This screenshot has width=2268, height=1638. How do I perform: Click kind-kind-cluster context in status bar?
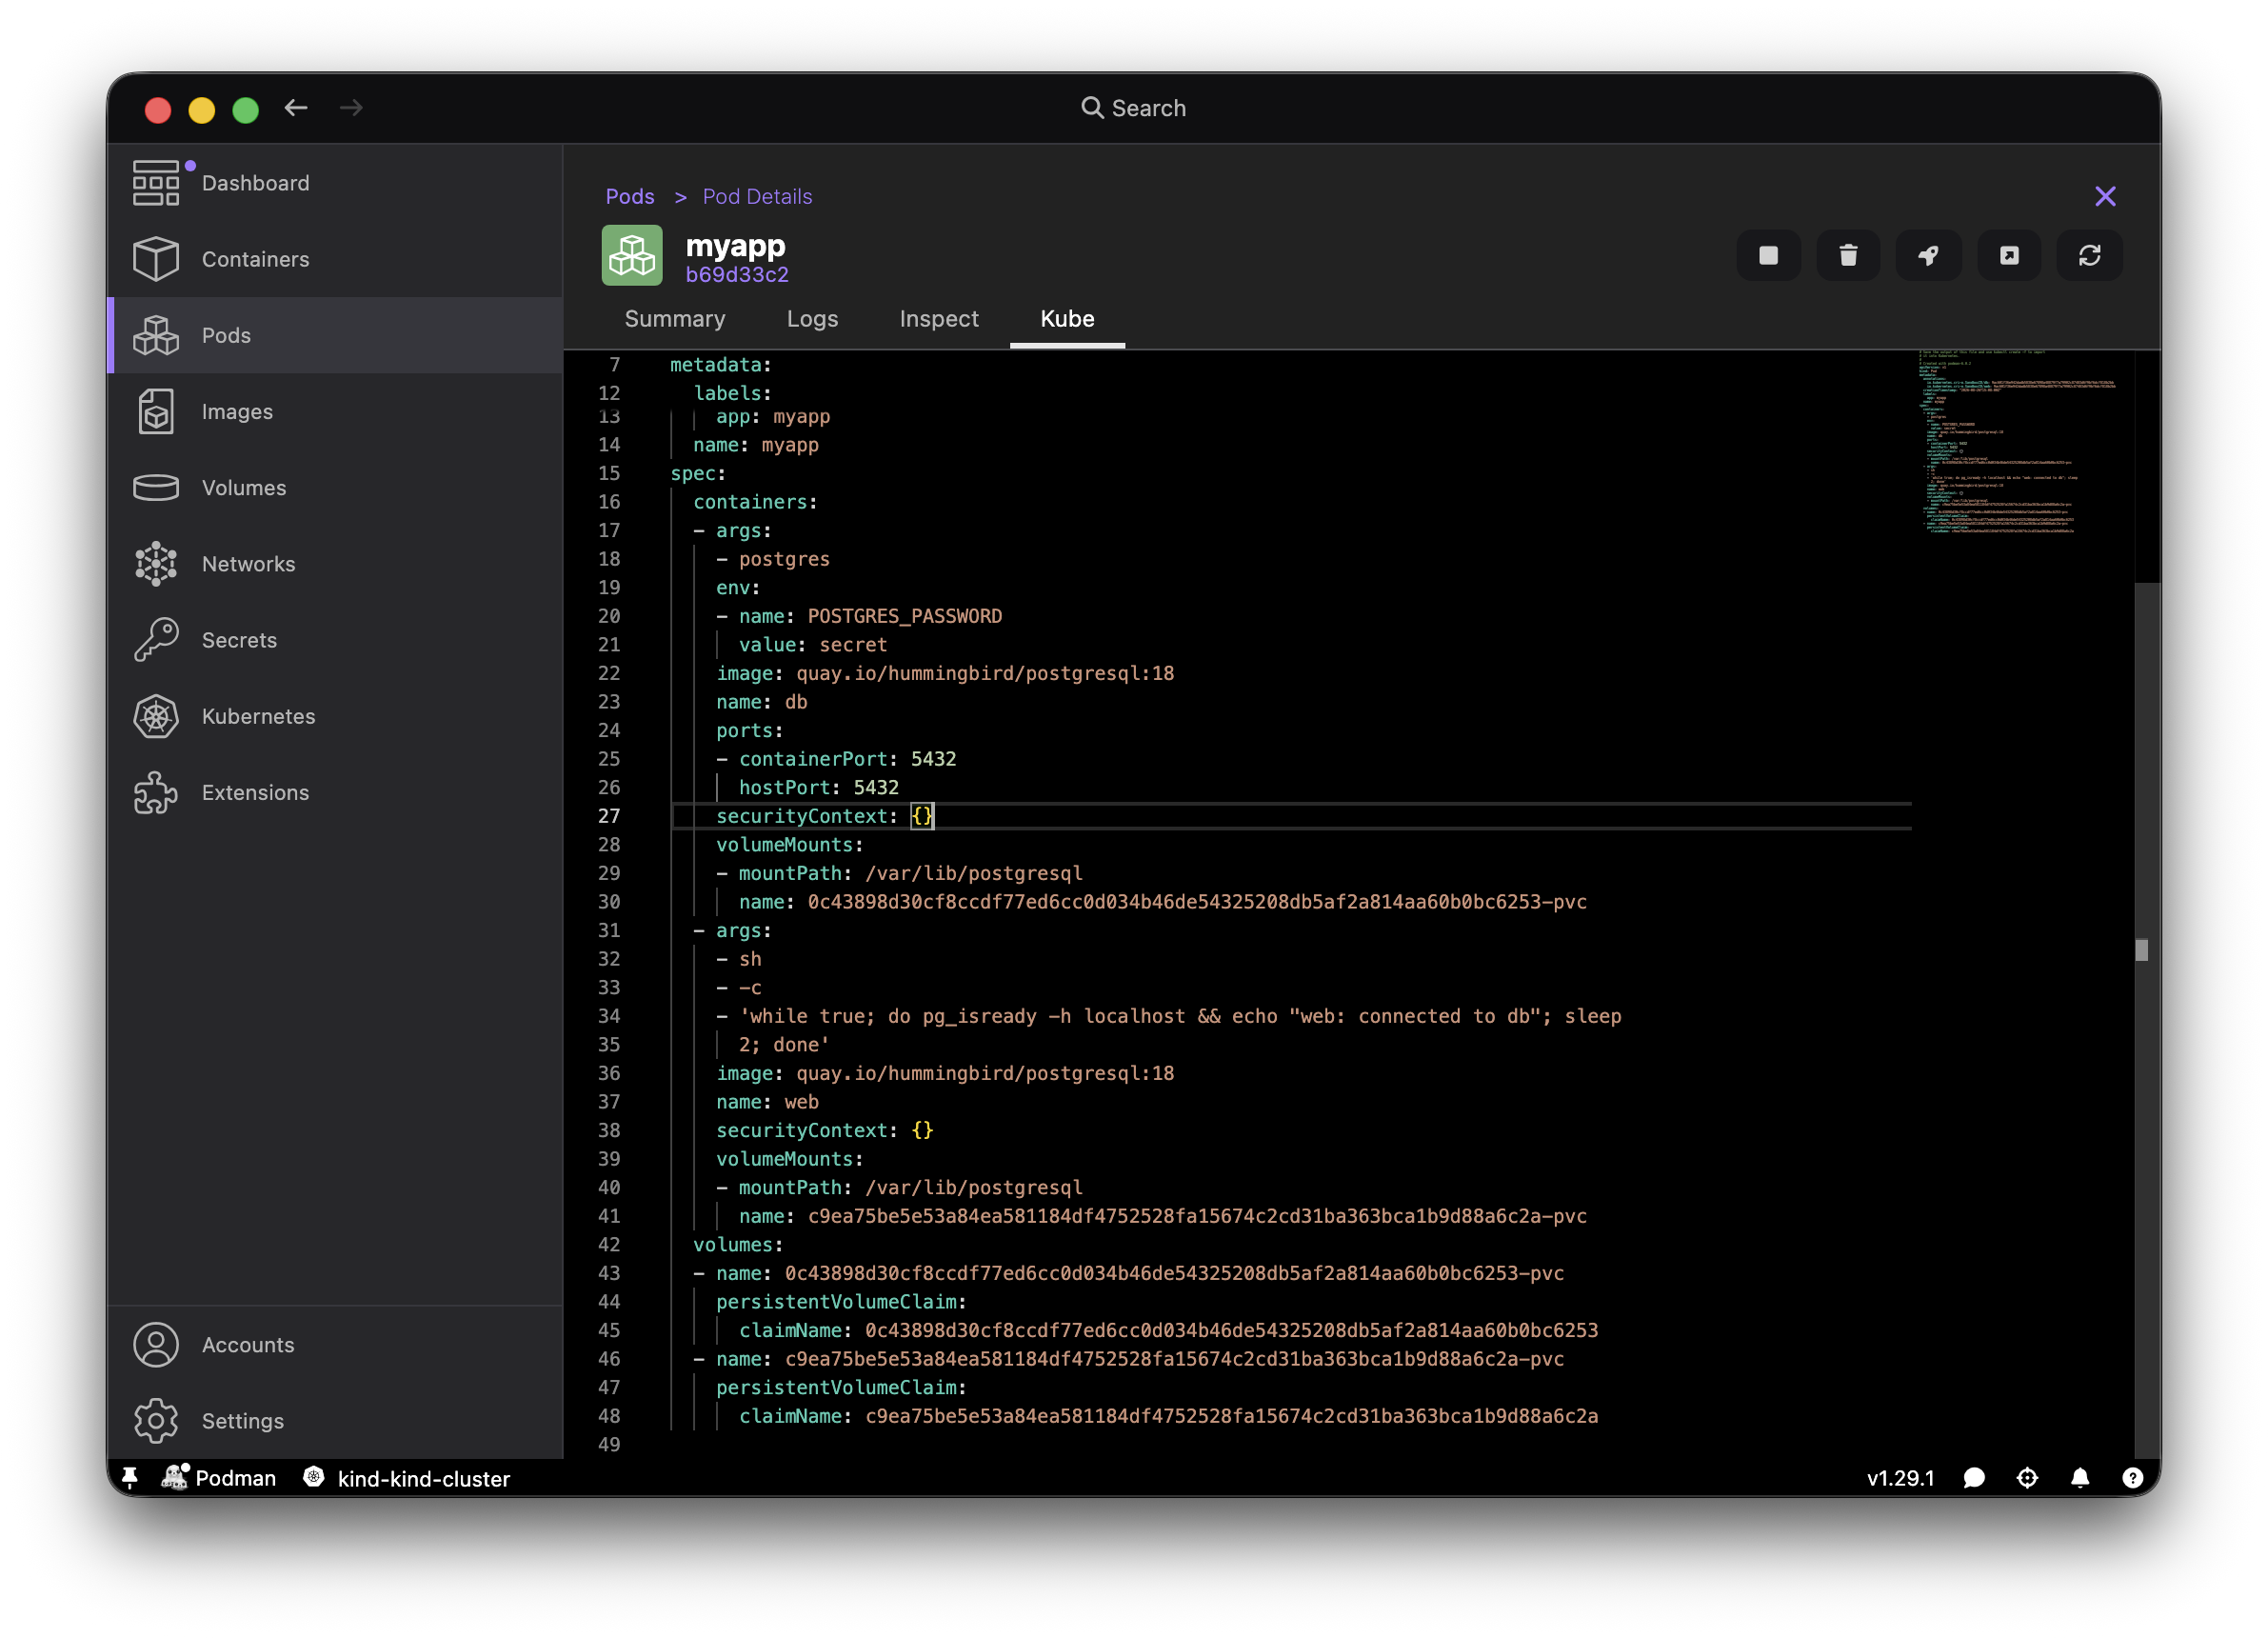(408, 1477)
